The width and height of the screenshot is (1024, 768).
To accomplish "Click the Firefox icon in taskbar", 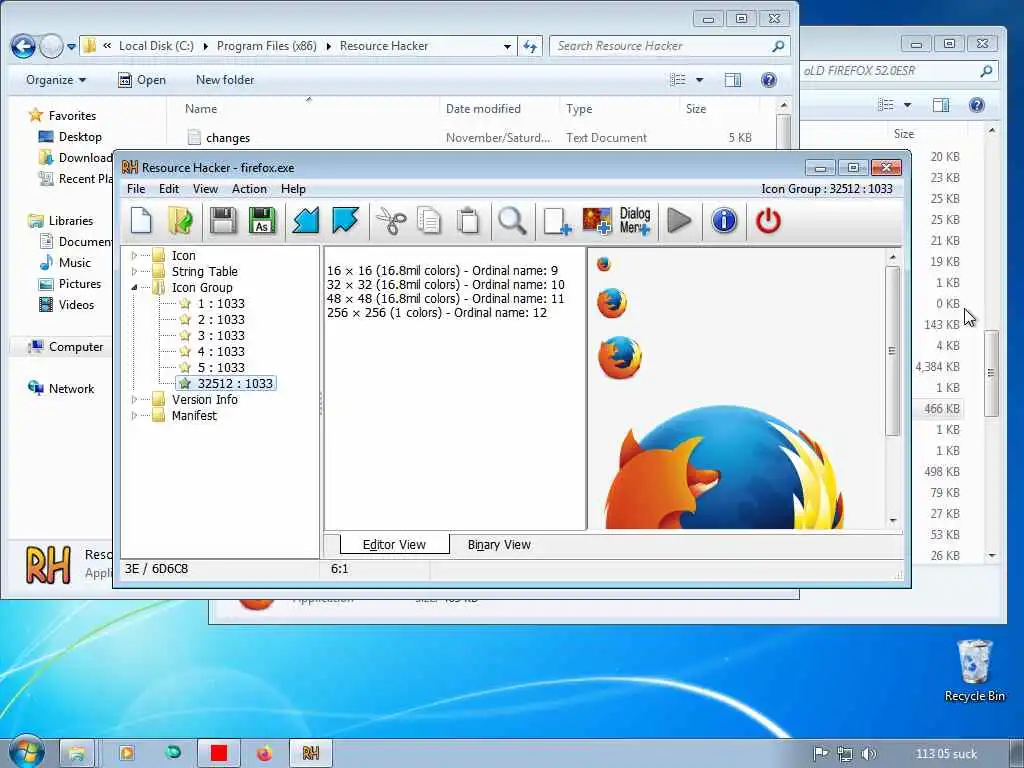I will pyautogui.click(x=264, y=754).
